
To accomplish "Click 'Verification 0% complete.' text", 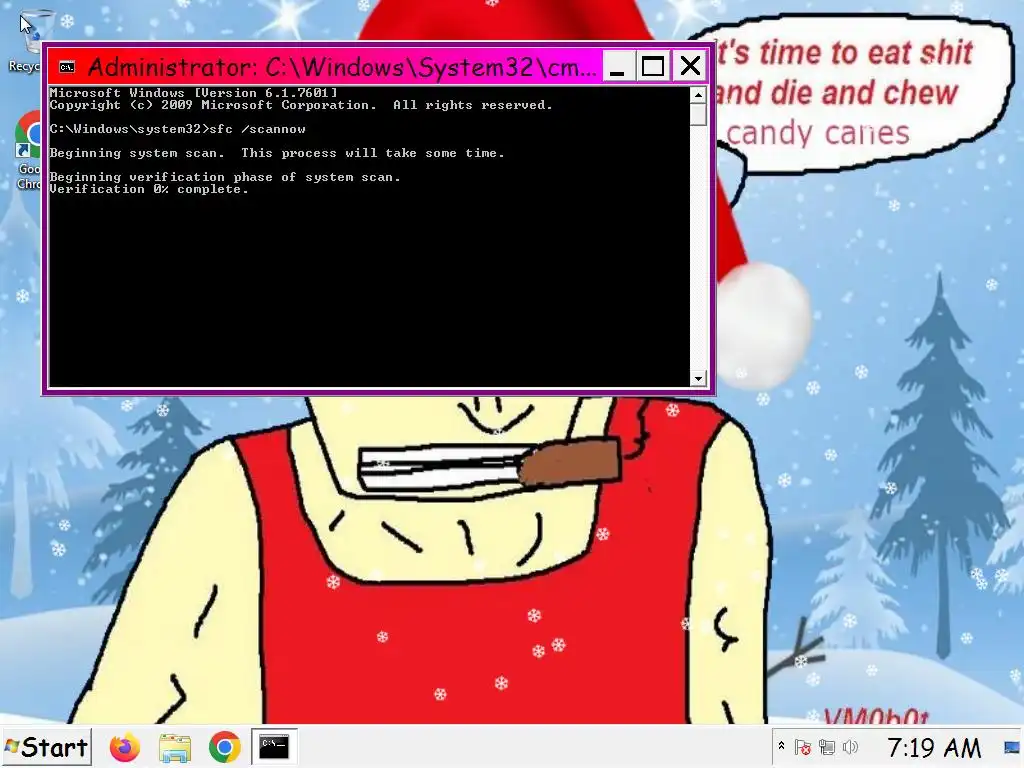I will (149, 189).
